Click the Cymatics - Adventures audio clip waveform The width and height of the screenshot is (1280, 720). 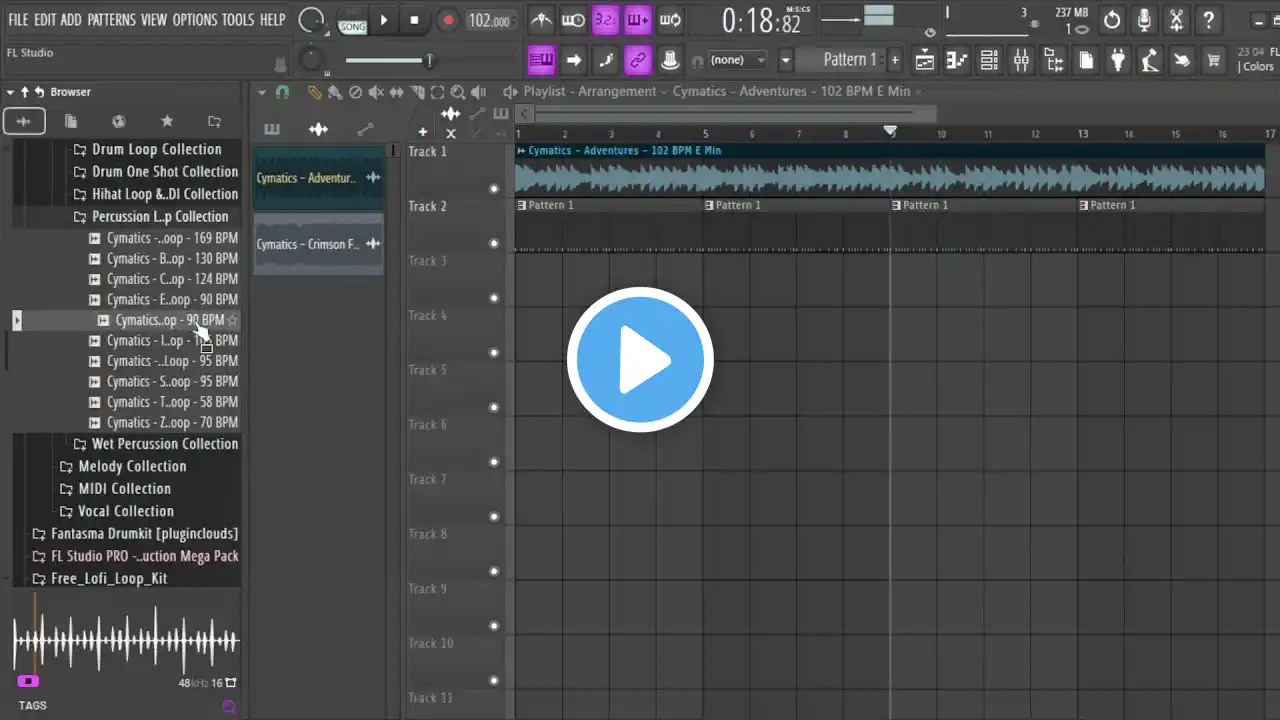(889, 177)
